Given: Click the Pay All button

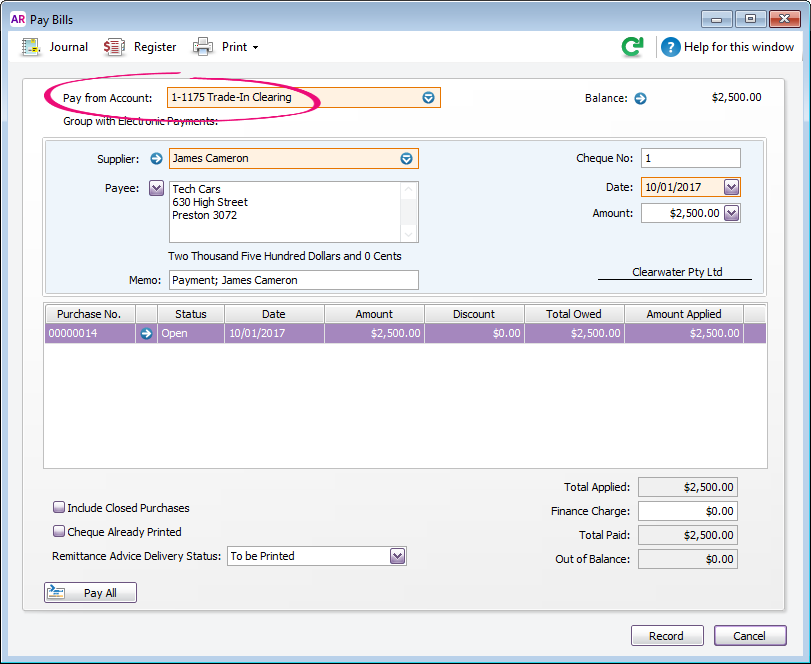Looking at the screenshot, I should pyautogui.click(x=90, y=593).
